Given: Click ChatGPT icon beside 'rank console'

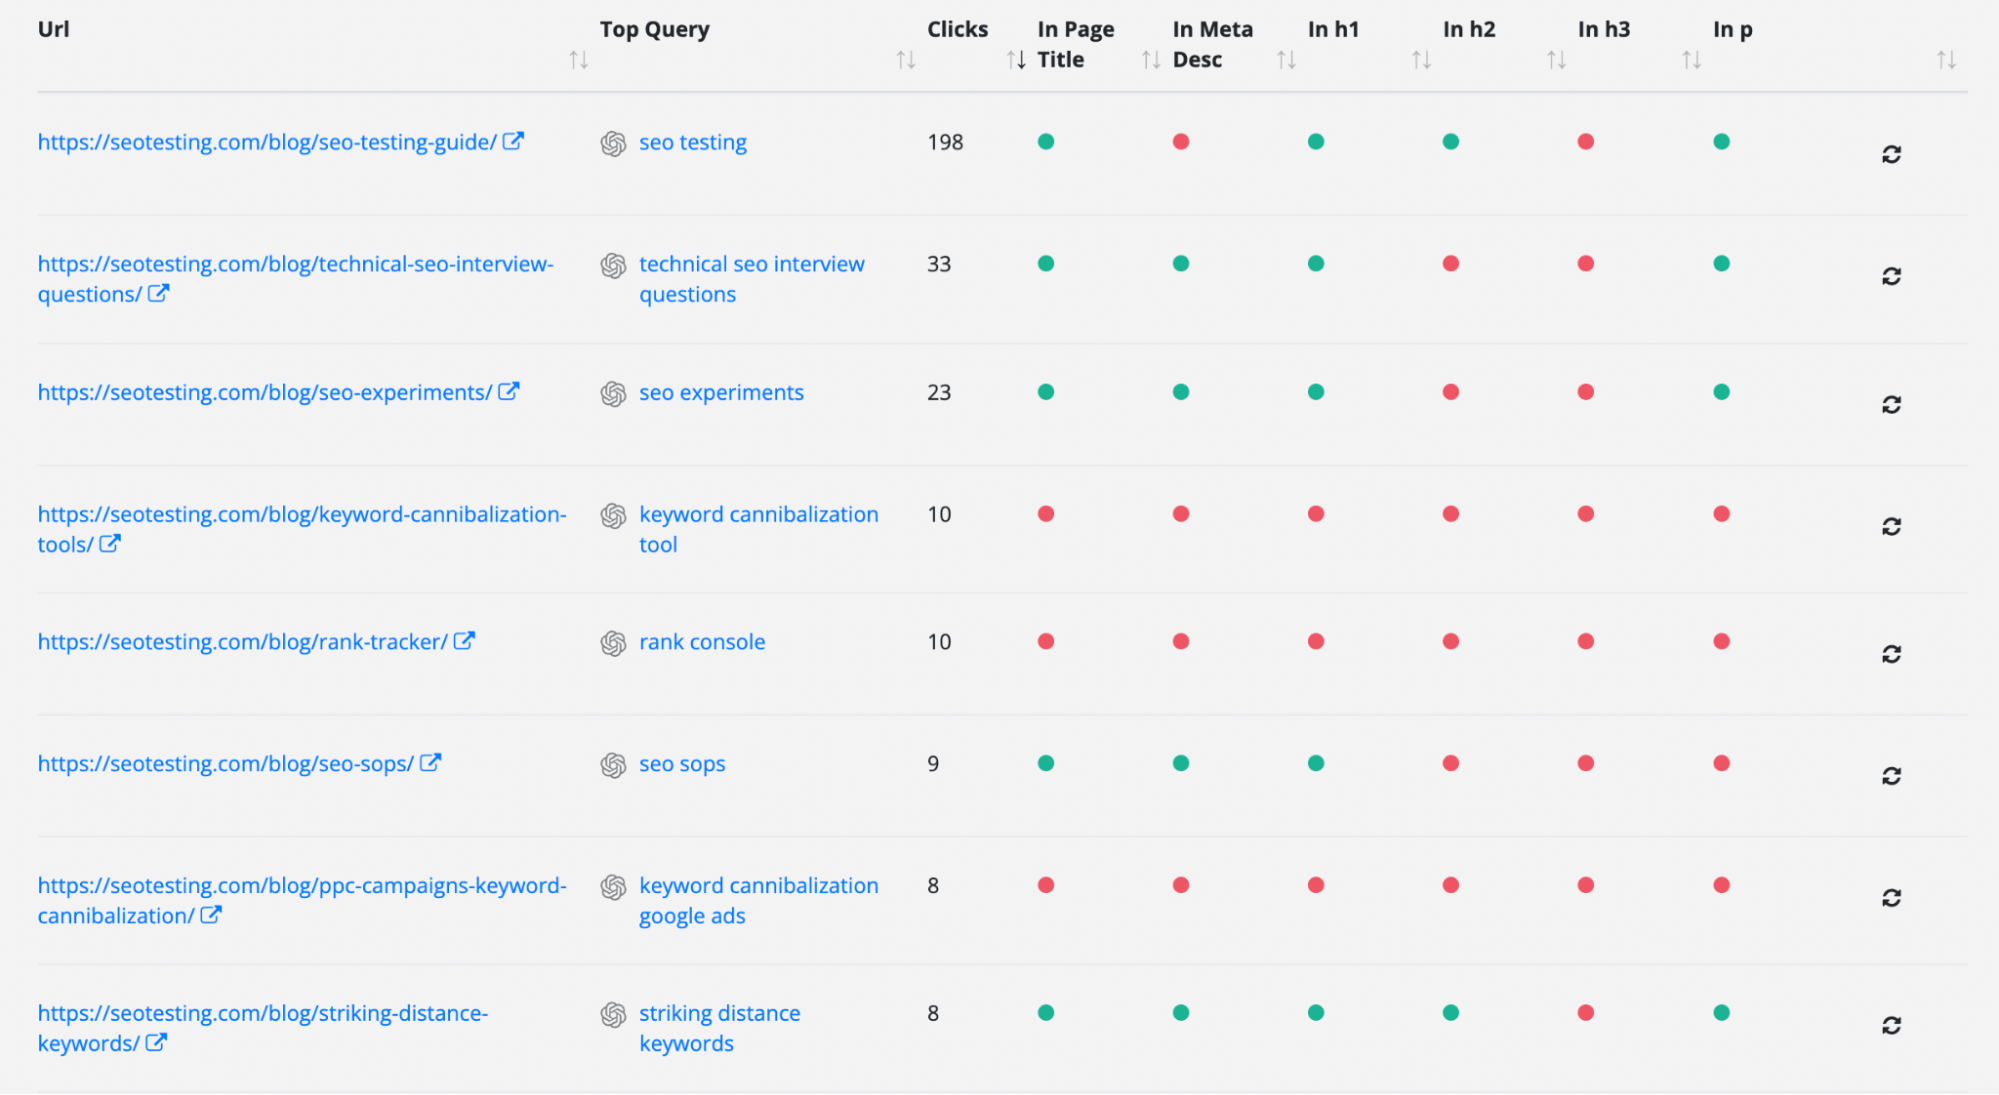Looking at the screenshot, I should pyautogui.click(x=613, y=643).
